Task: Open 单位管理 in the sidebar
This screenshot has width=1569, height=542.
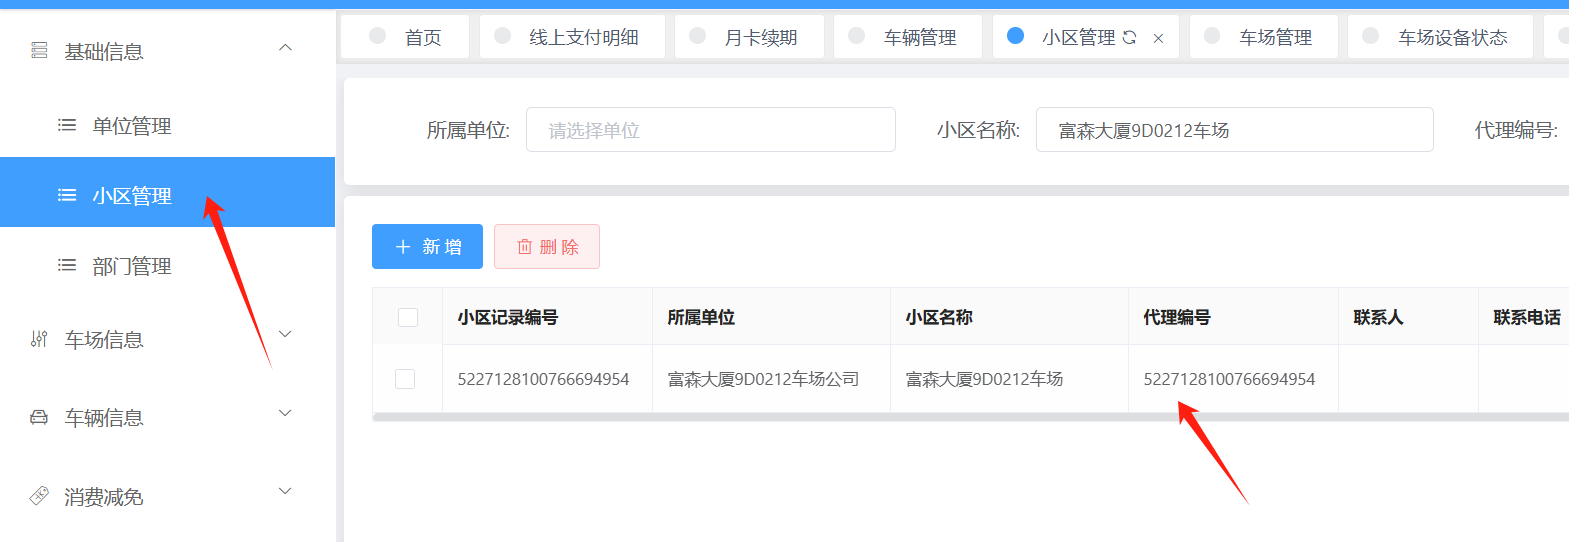Action: (168, 126)
